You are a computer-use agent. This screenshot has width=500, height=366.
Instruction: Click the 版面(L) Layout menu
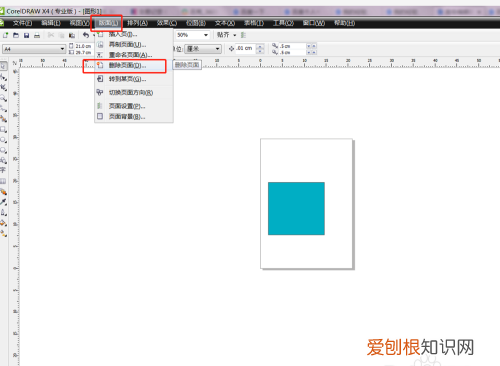[108, 23]
